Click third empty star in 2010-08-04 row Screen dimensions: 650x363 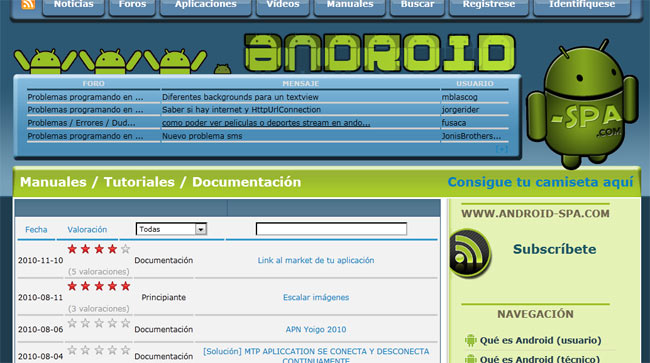(99, 350)
